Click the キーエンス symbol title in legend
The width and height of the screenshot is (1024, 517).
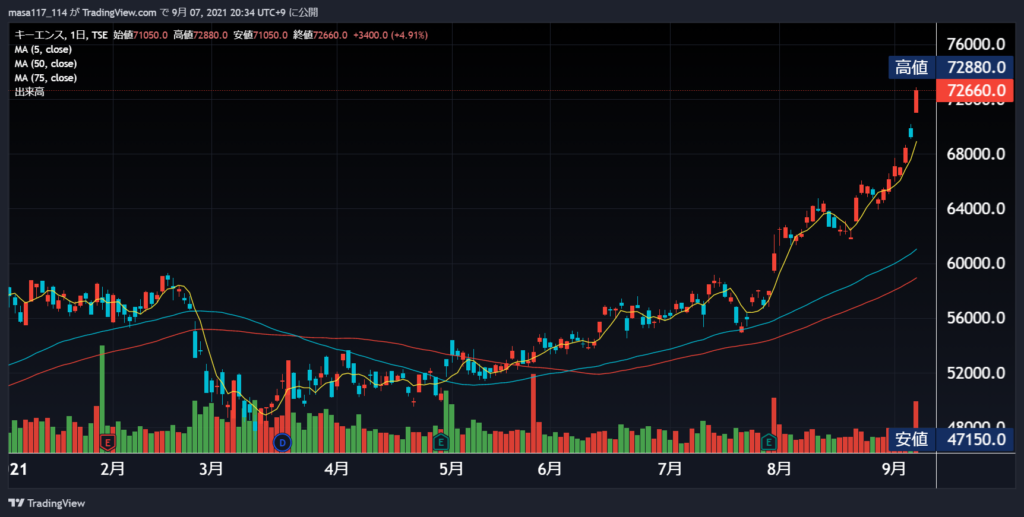tap(38, 35)
